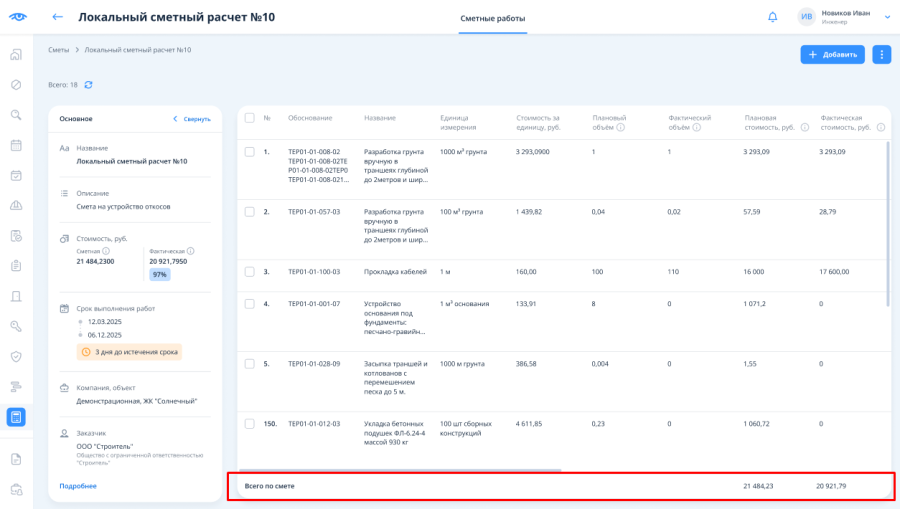Click breadcrumb Локальный сметный расчет №10
The height and width of the screenshot is (509, 900).
(x=138, y=50)
